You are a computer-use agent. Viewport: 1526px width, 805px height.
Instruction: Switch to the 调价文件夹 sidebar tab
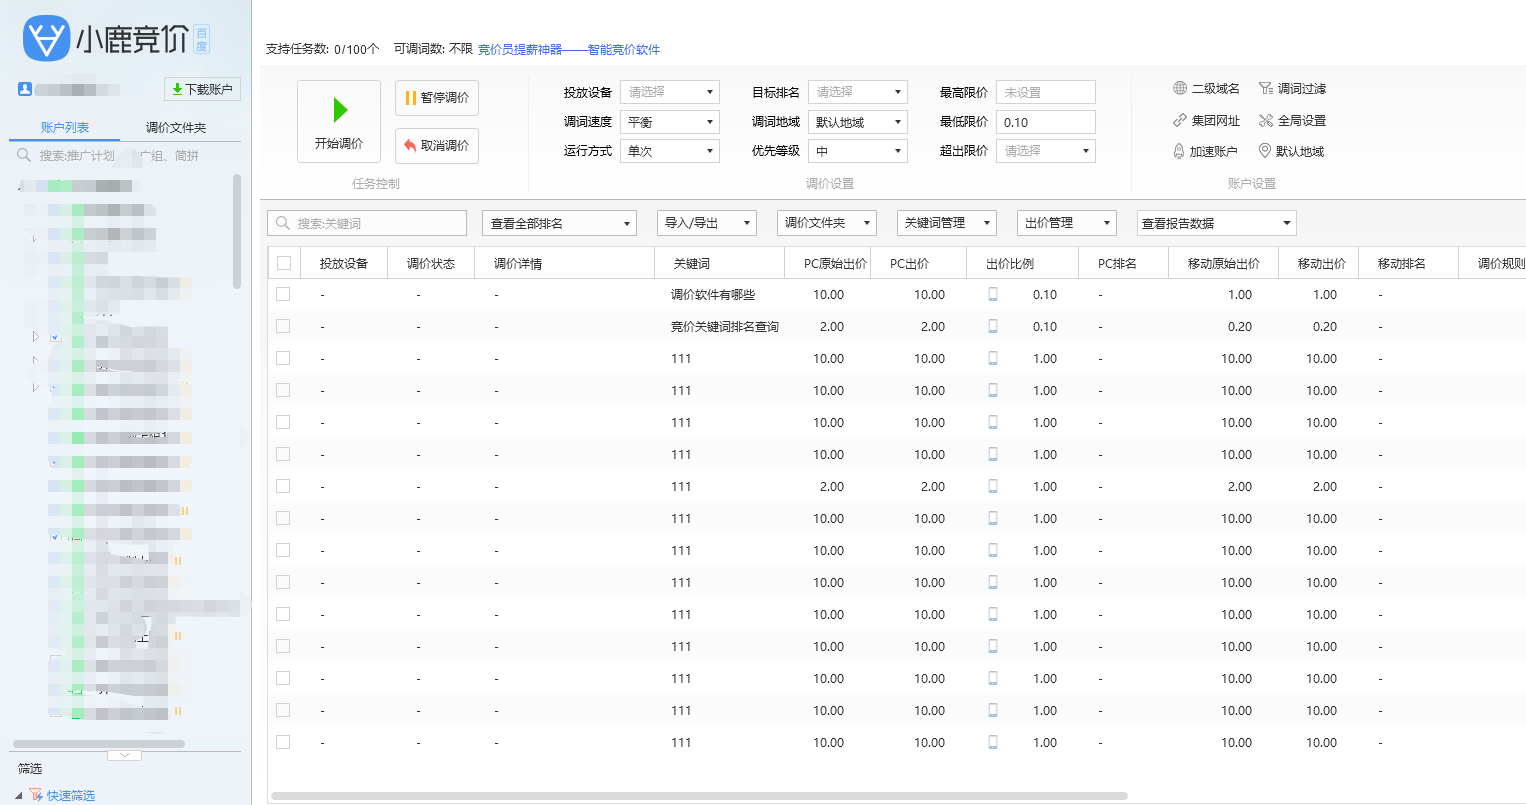coord(176,127)
